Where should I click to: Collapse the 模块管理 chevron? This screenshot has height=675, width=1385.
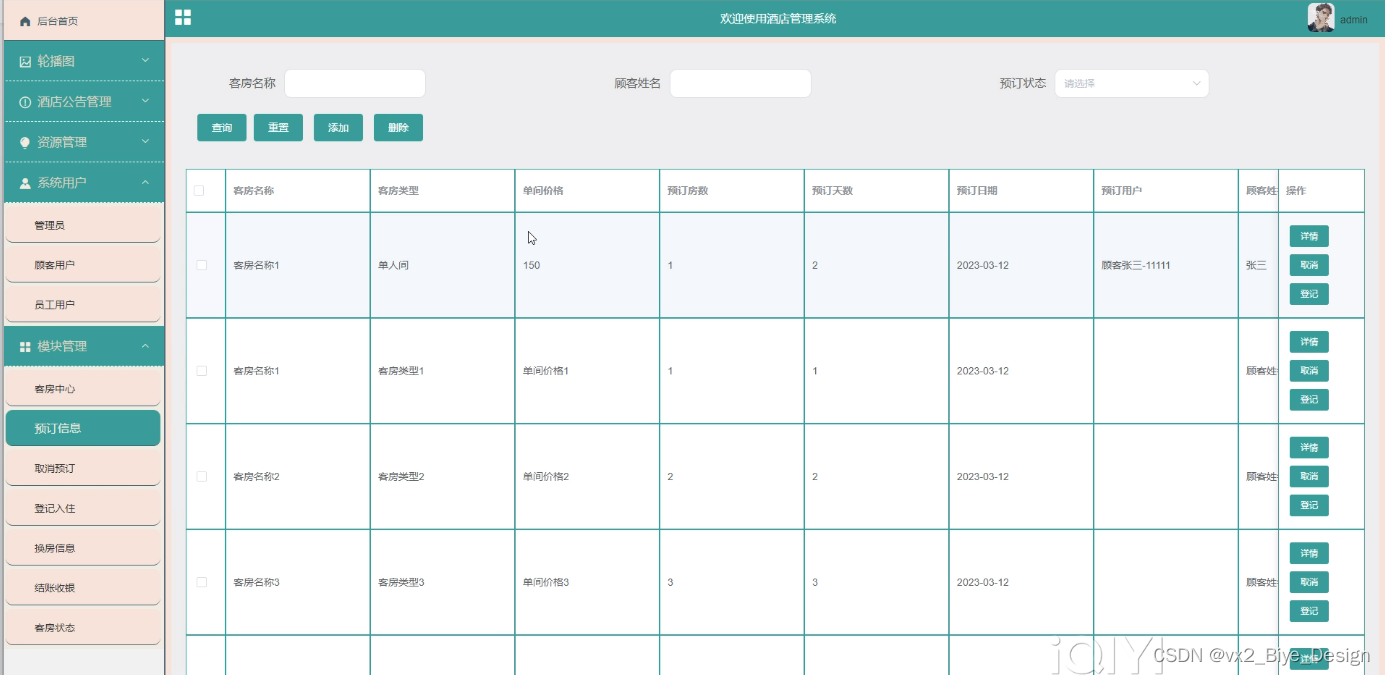coord(145,346)
